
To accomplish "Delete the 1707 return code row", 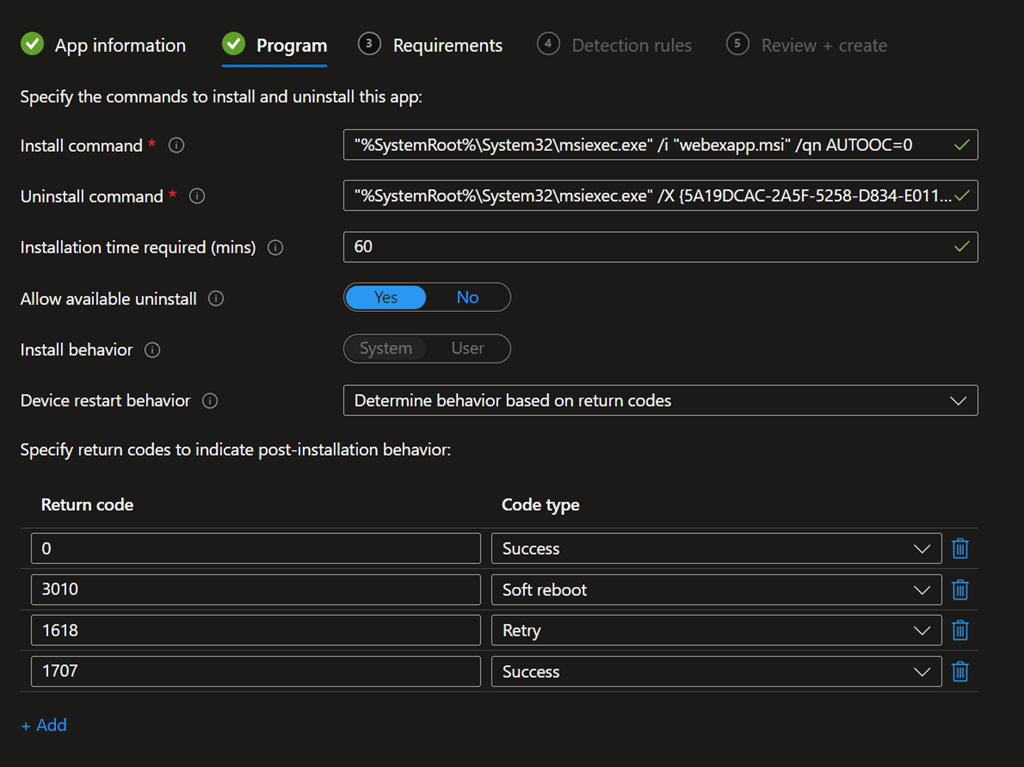I will click(x=960, y=671).
